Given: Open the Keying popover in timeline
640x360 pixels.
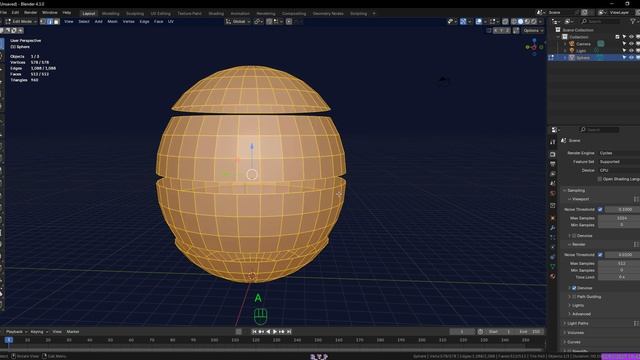Looking at the screenshot, I should point(39,332).
